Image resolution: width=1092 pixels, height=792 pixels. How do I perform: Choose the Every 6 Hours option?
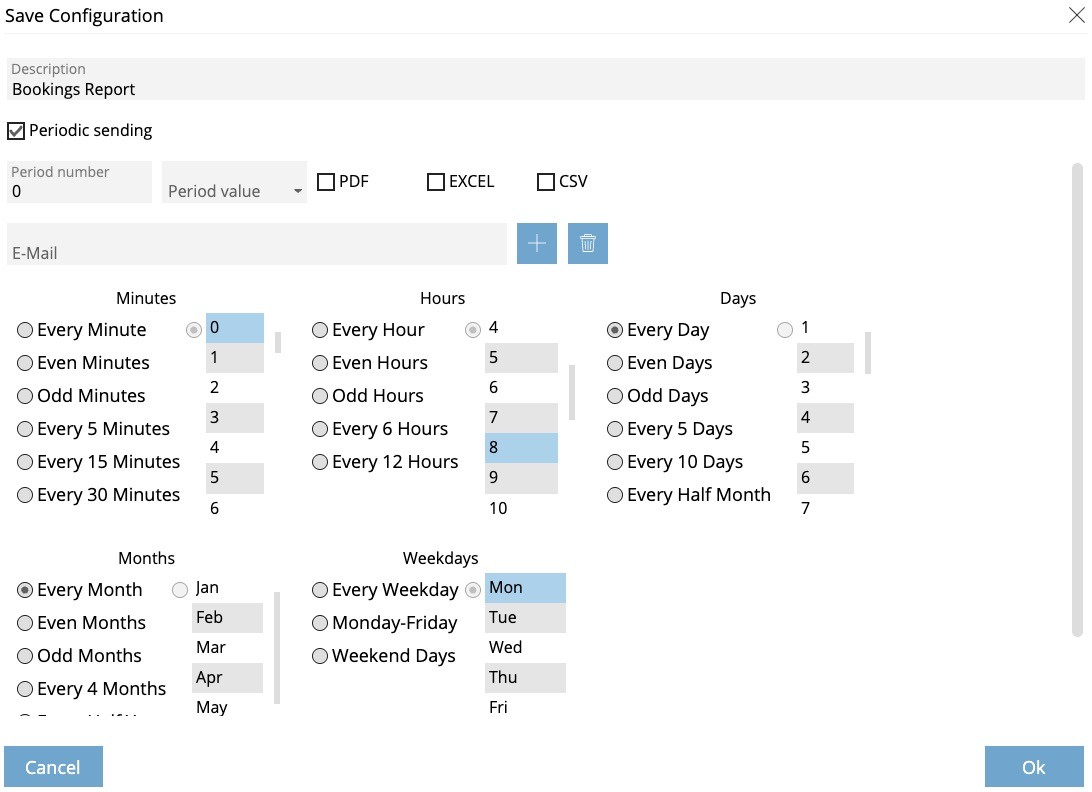pyautogui.click(x=321, y=429)
